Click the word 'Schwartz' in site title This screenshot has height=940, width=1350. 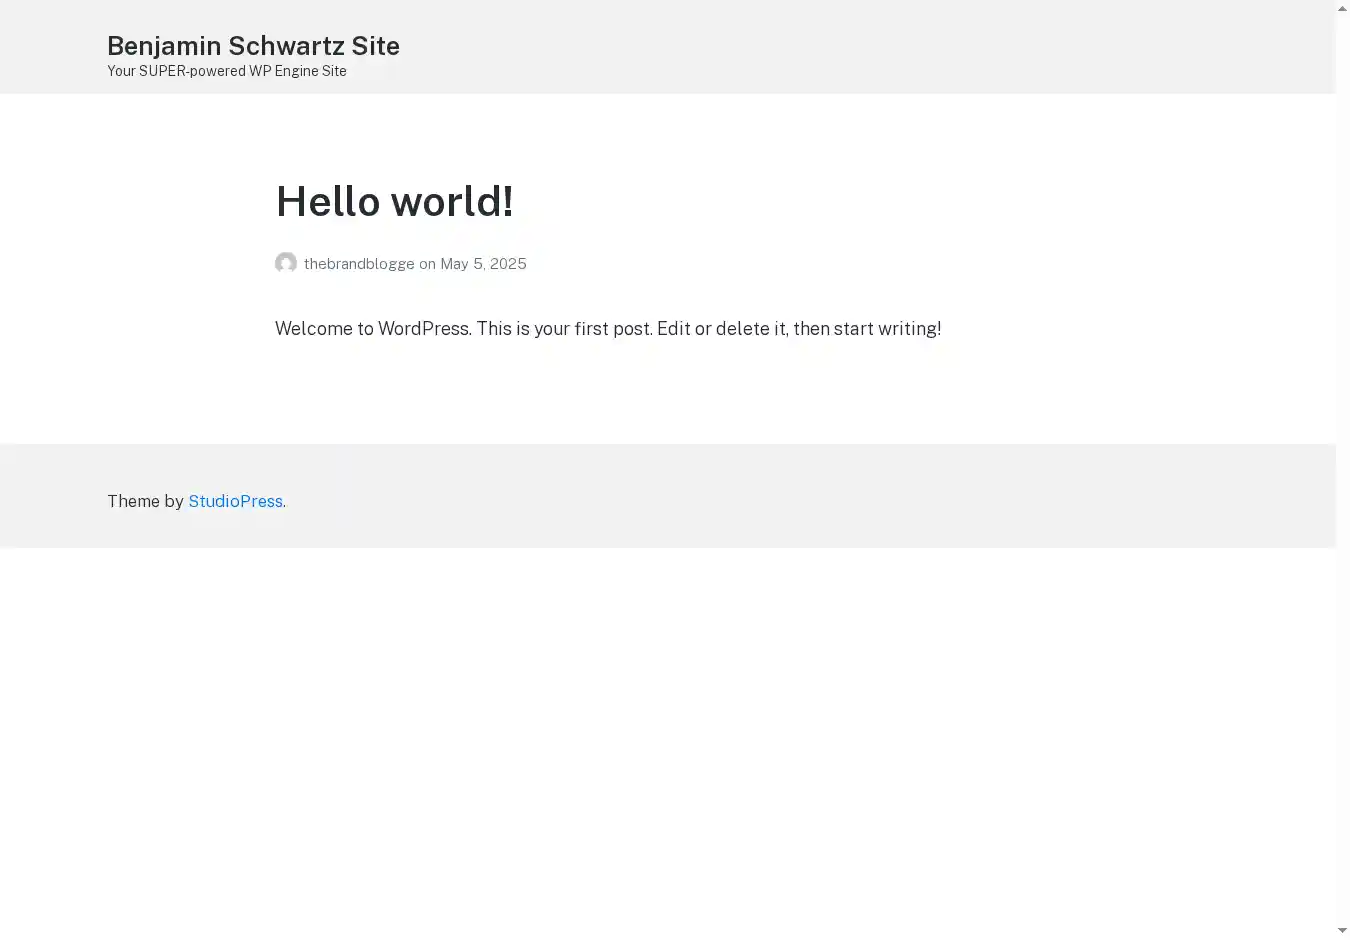point(287,46)
